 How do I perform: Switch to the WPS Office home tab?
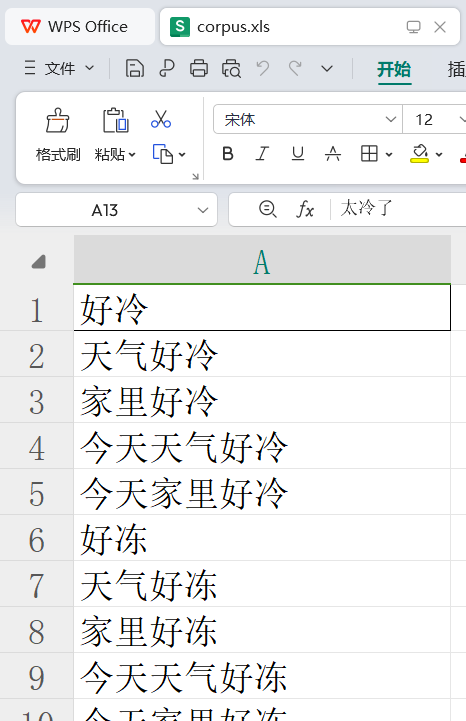[x=80, y=27]
